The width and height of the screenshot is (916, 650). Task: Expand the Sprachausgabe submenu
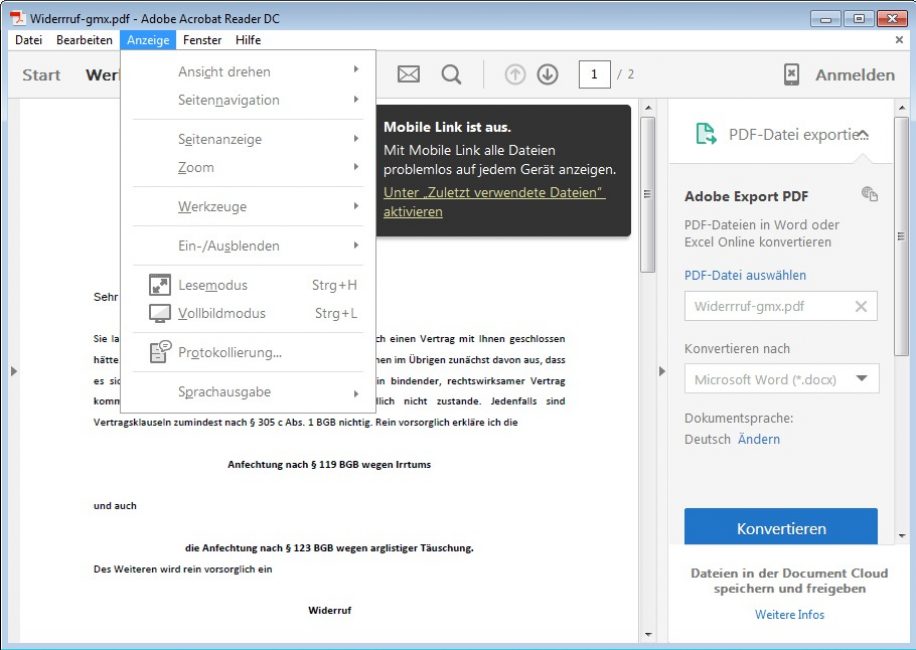(x=248, y=392)
